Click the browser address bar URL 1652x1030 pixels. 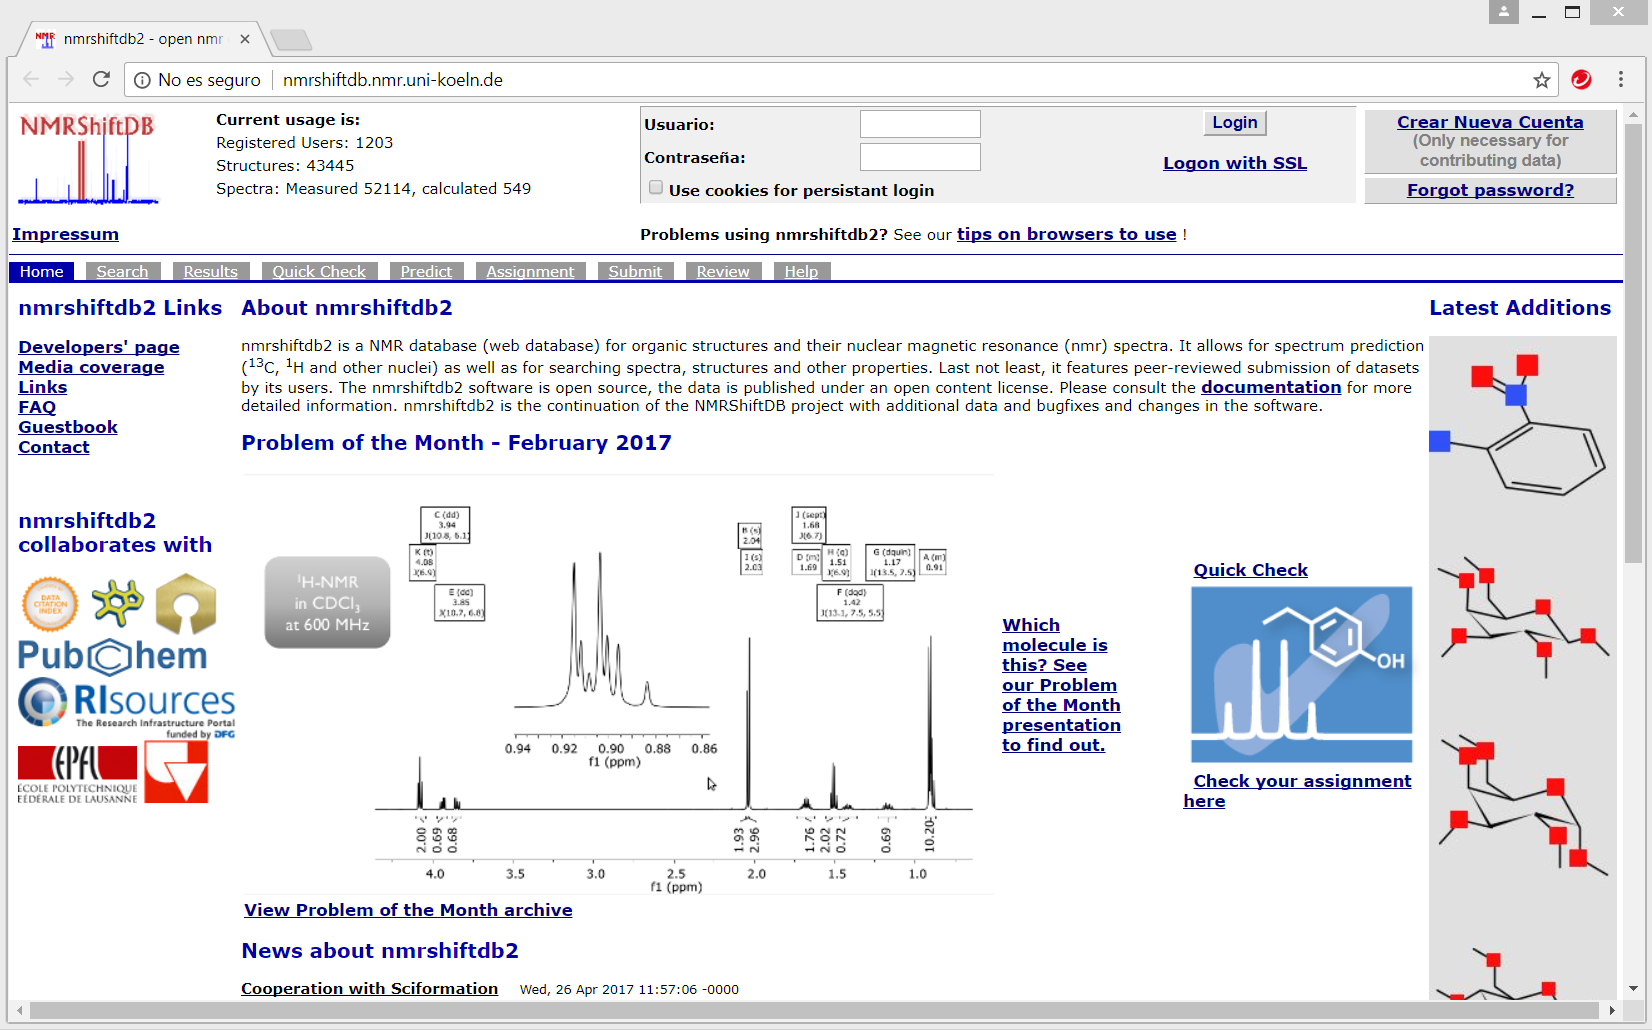pos(393,80)
